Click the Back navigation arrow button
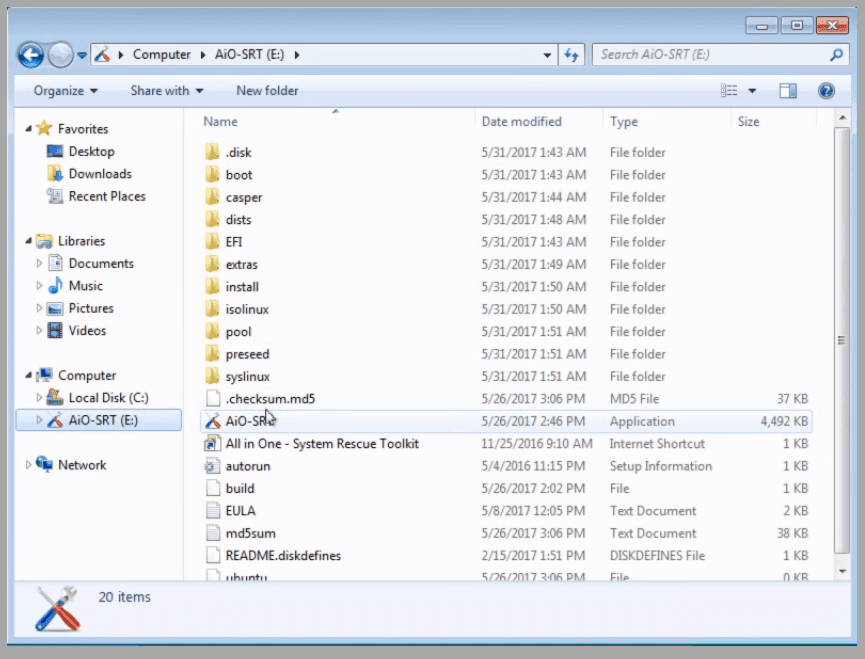865x659 pixels. [x=31, y=55]
